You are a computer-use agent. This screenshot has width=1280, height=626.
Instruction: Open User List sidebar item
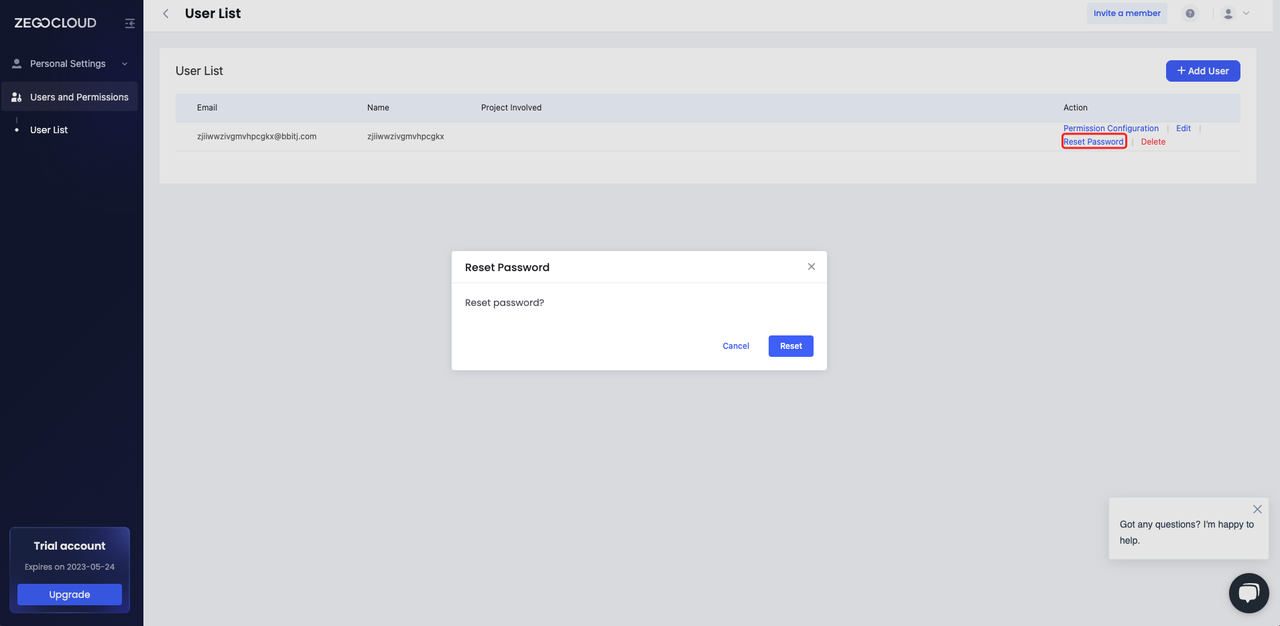tap(49, 130)
